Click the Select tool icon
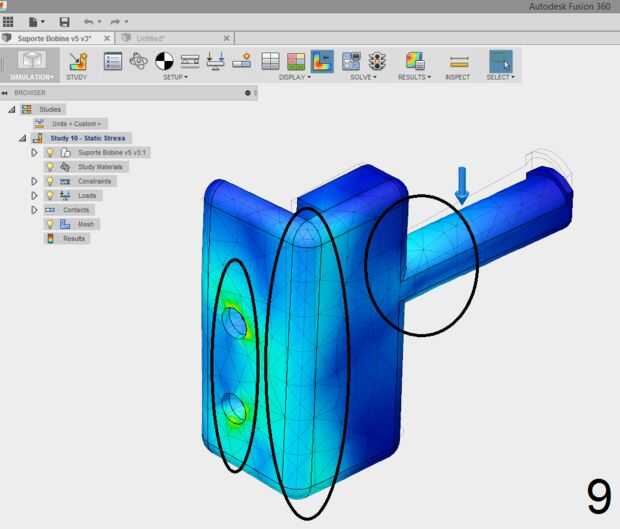 point(501,61)
